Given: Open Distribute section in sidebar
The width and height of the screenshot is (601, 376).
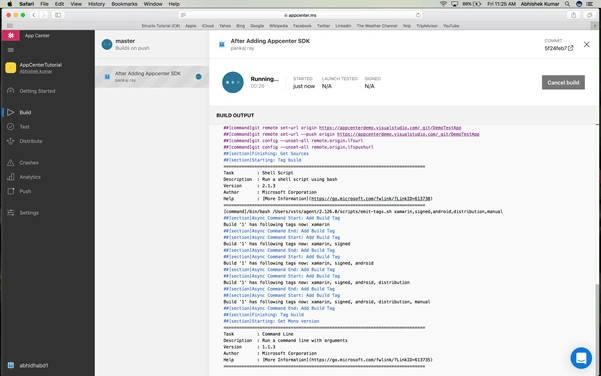Looking at the screenshot, I should click(x=31, y=141).
